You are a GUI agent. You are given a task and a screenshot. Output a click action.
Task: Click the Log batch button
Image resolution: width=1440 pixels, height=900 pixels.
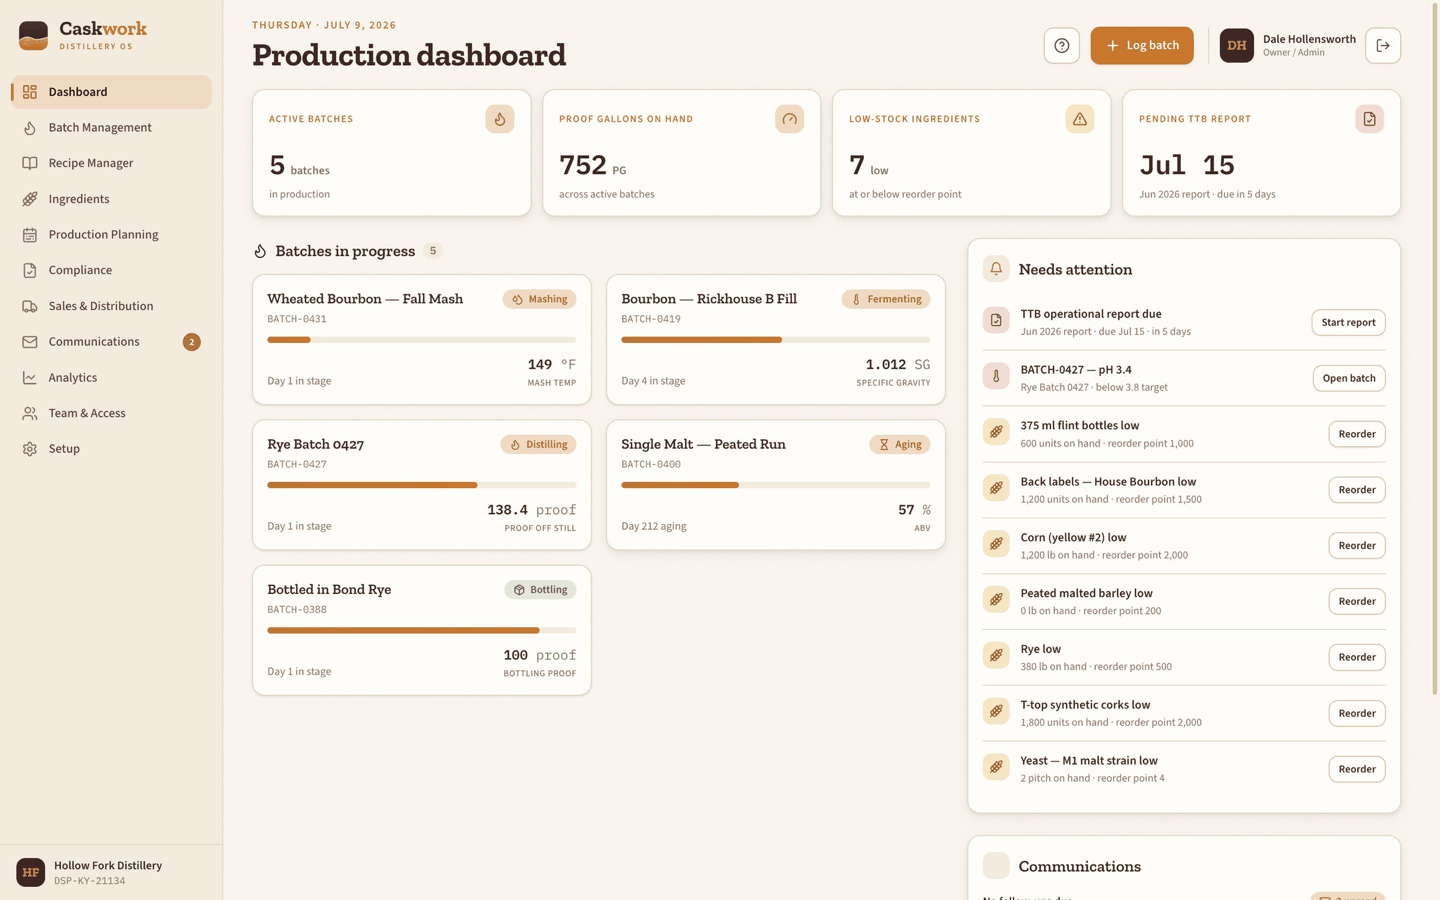coord(1141,45)
